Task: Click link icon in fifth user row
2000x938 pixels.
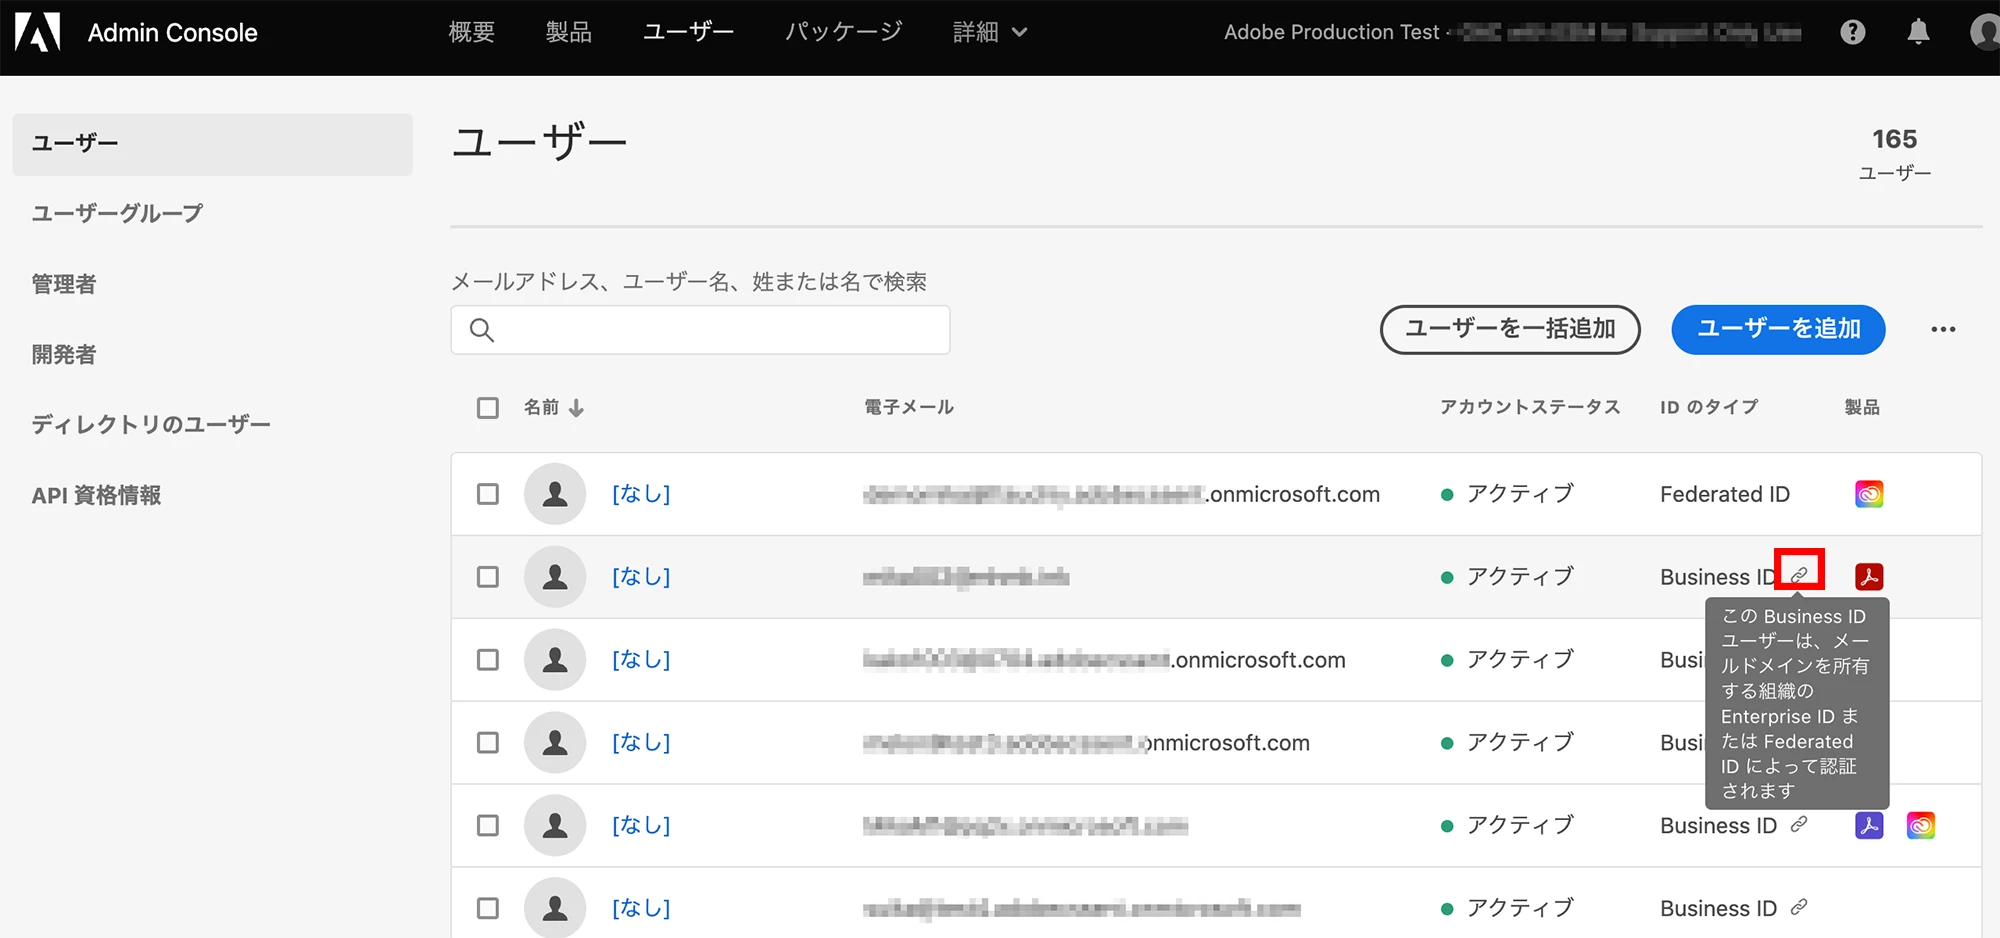Action: [1799, 824]
